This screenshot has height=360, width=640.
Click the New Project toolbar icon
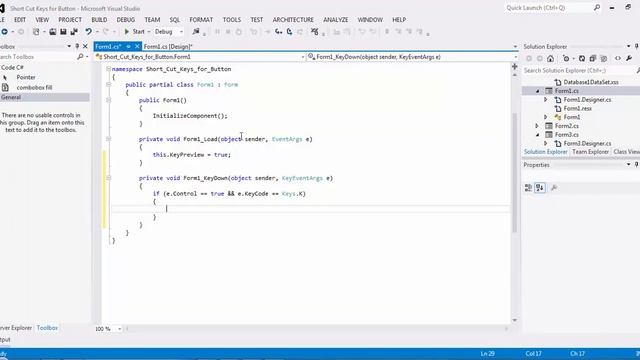click(x=36, y=32)
